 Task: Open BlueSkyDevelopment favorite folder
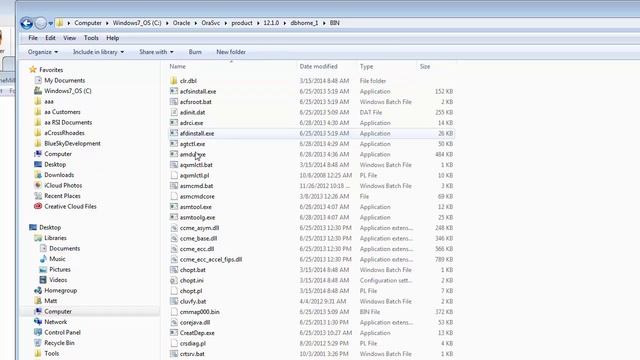click(72, 143)
